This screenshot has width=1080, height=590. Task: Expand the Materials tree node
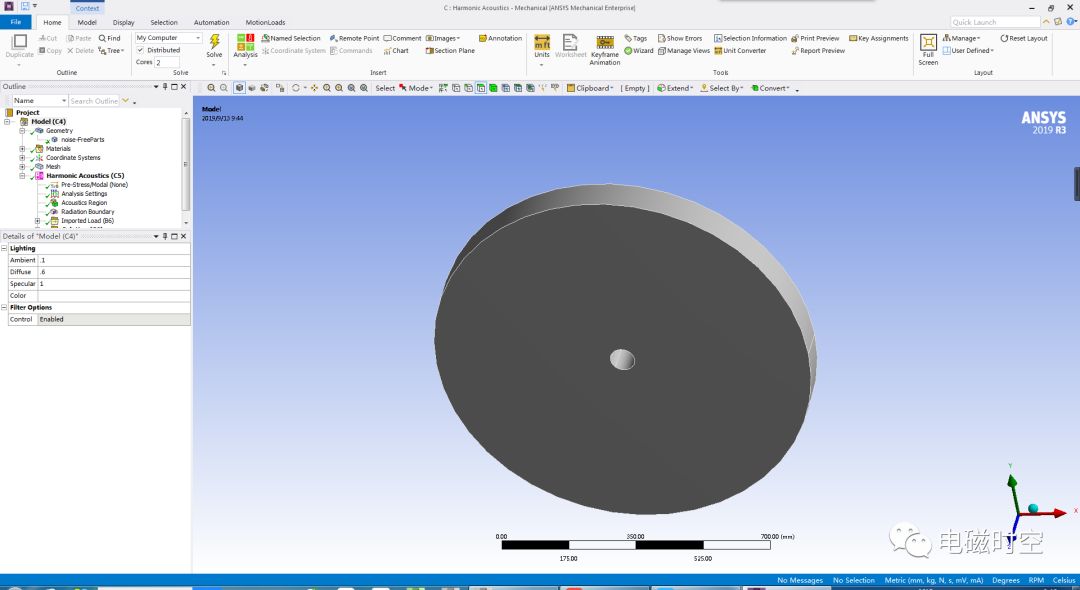pyautogui.click(x=20, y=148)
